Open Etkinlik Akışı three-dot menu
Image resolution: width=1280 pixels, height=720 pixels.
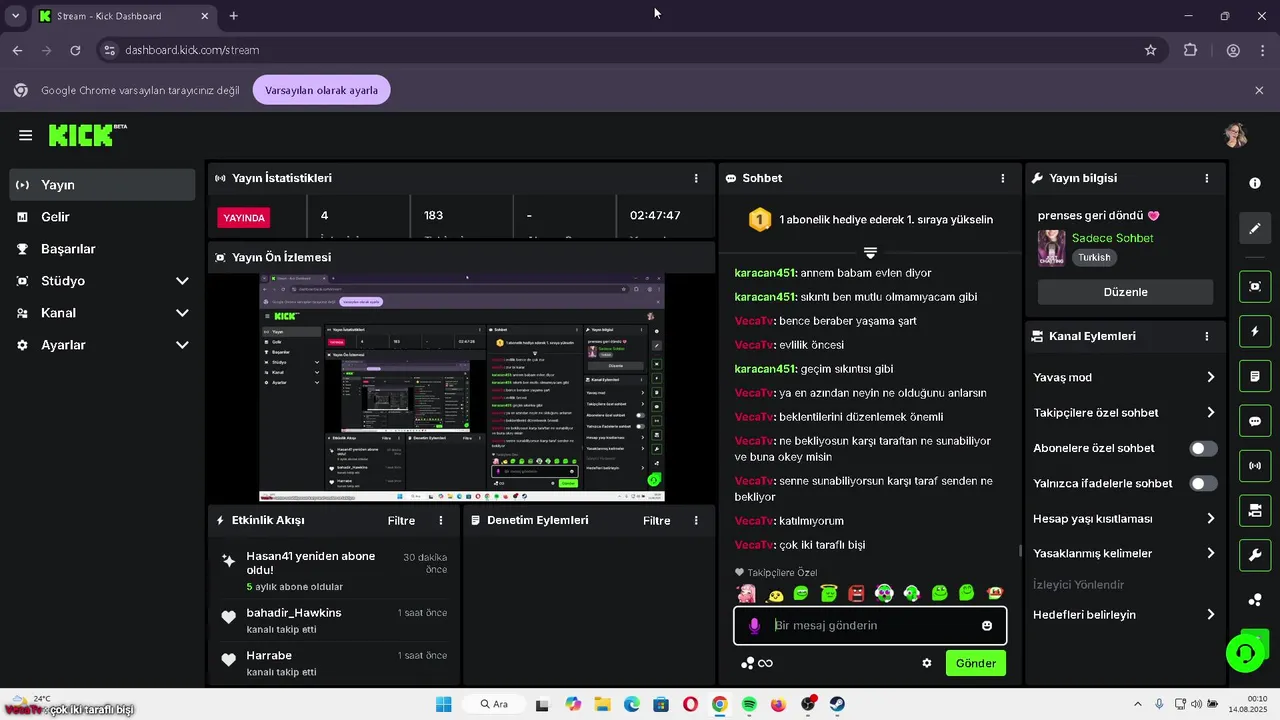(x=441, y=521)
